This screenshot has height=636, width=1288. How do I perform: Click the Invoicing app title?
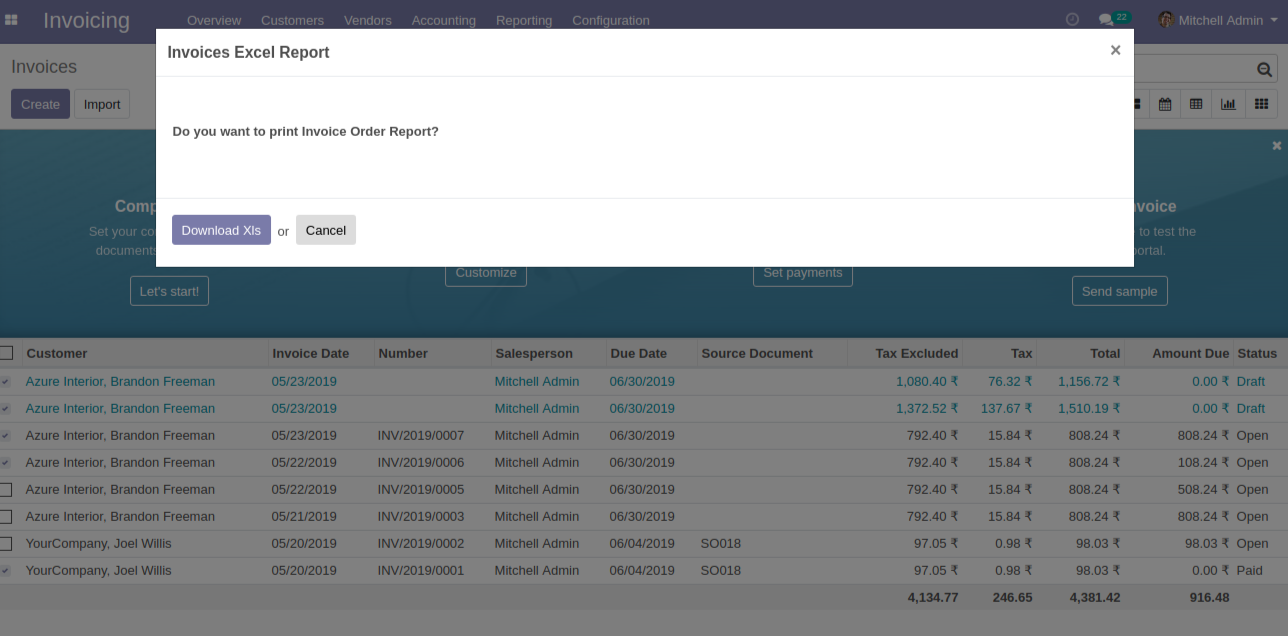tap(86, 20)
